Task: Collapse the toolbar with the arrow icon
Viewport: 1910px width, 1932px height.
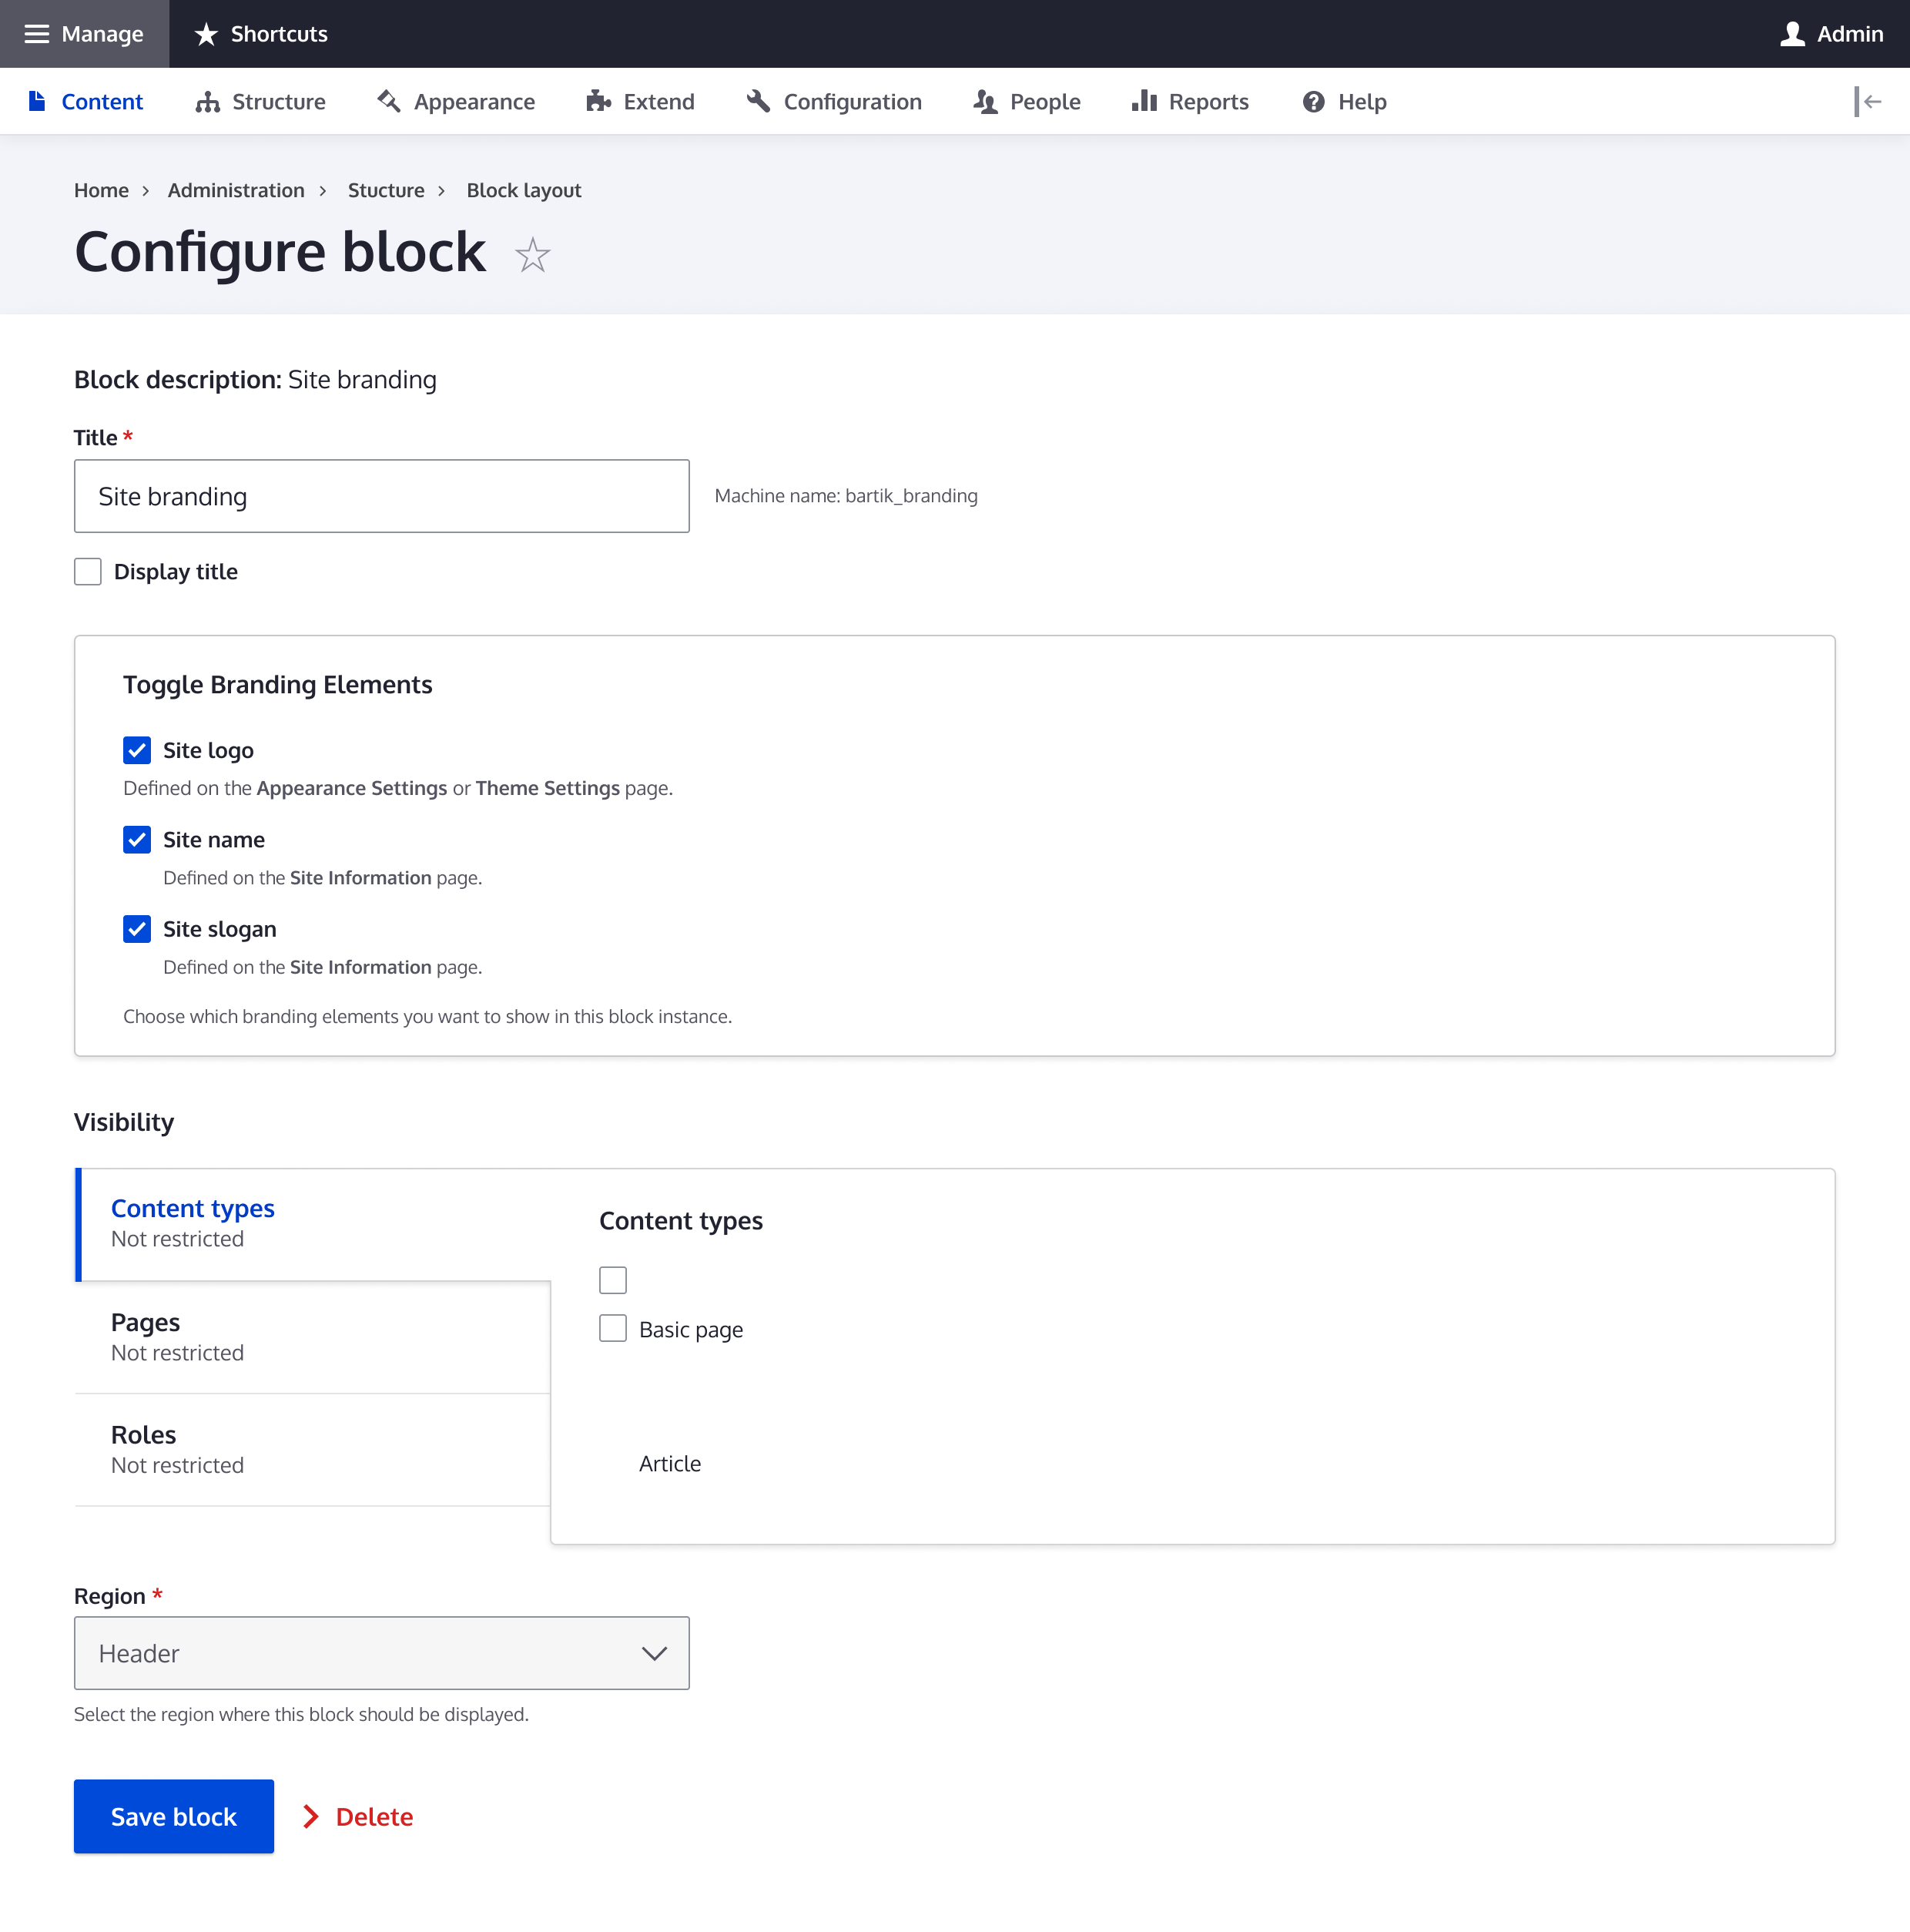Action: (x=1869, y=101)
